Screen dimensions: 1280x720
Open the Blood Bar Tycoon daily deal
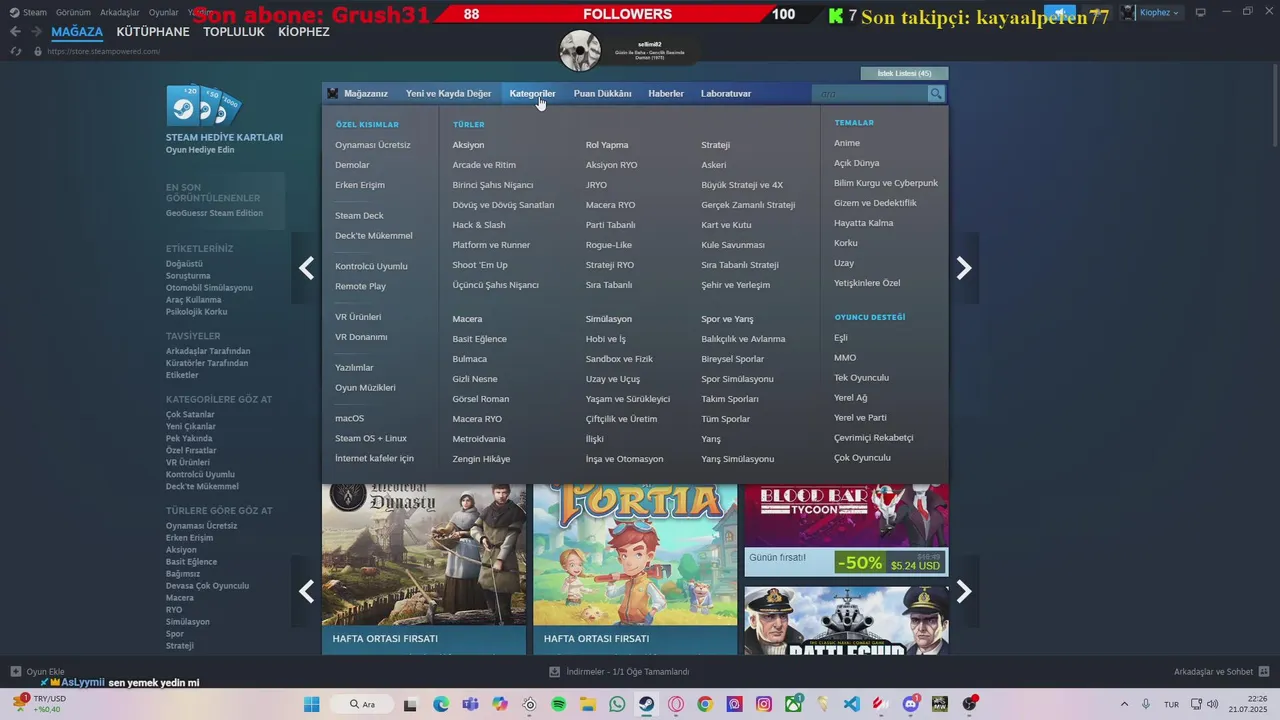click(x=846, y=530)
